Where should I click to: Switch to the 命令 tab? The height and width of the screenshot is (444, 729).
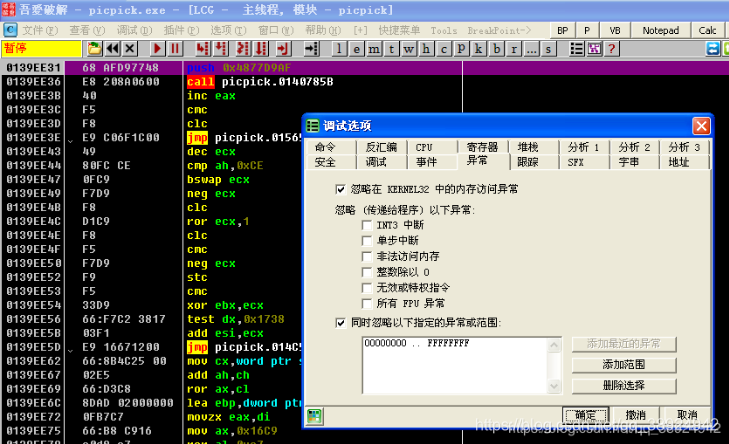point(331,147)
